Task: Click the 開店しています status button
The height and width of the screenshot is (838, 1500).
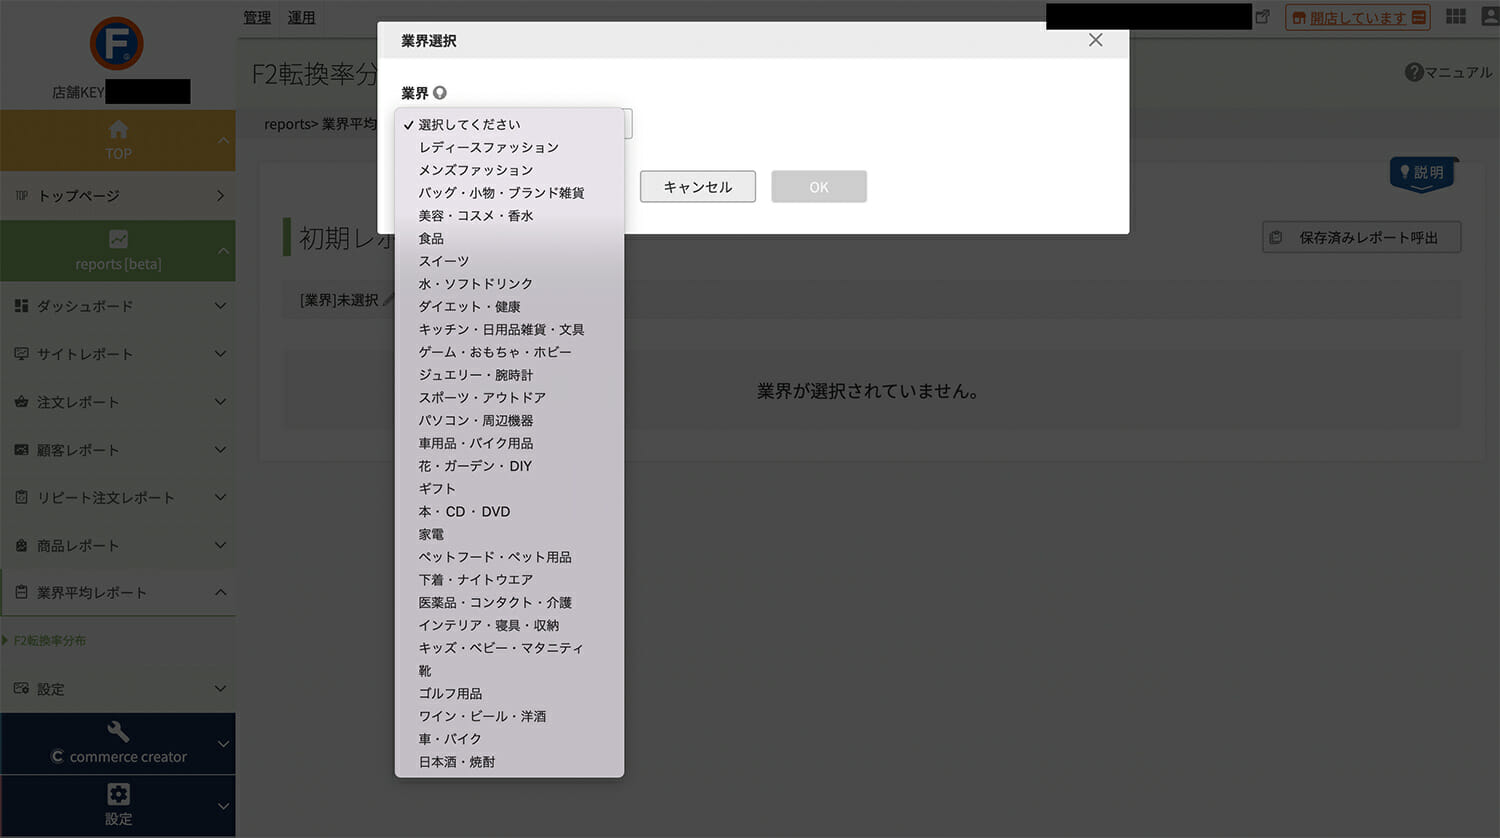Action: (x=1357, y=17)
